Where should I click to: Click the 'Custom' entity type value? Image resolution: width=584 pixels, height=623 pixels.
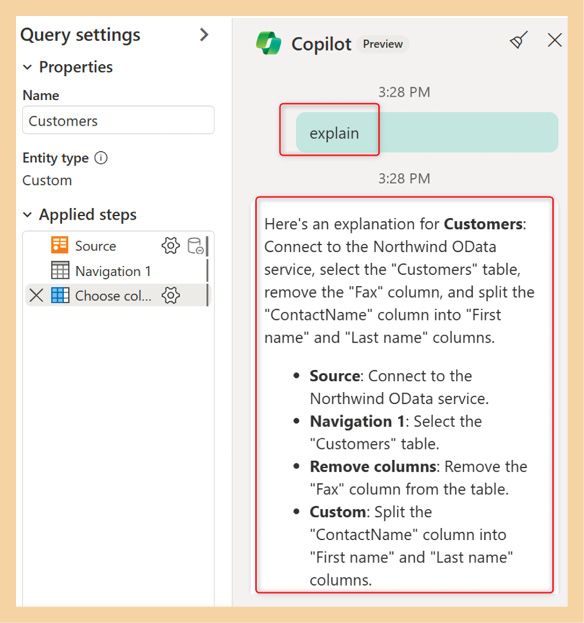click(47, 180)
